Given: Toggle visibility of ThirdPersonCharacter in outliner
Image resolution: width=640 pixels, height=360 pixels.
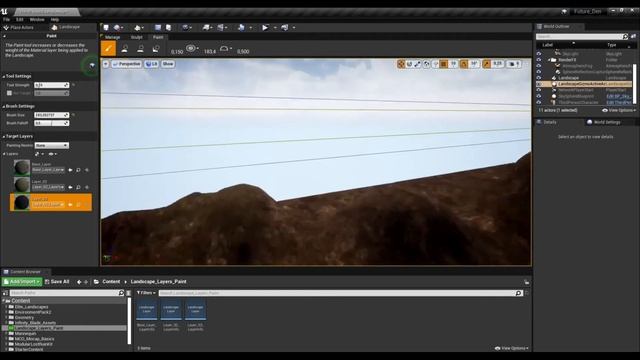Looking at the screenshot, I should coord(539,102).
